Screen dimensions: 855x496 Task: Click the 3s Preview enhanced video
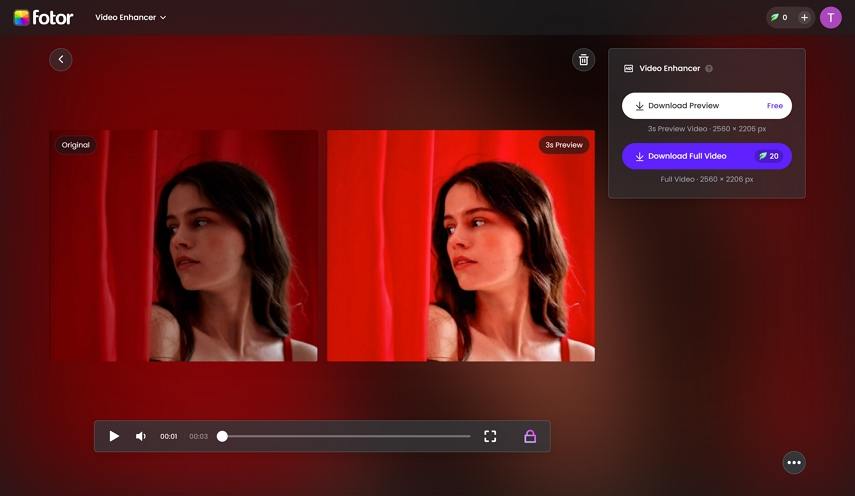point(461,245)
